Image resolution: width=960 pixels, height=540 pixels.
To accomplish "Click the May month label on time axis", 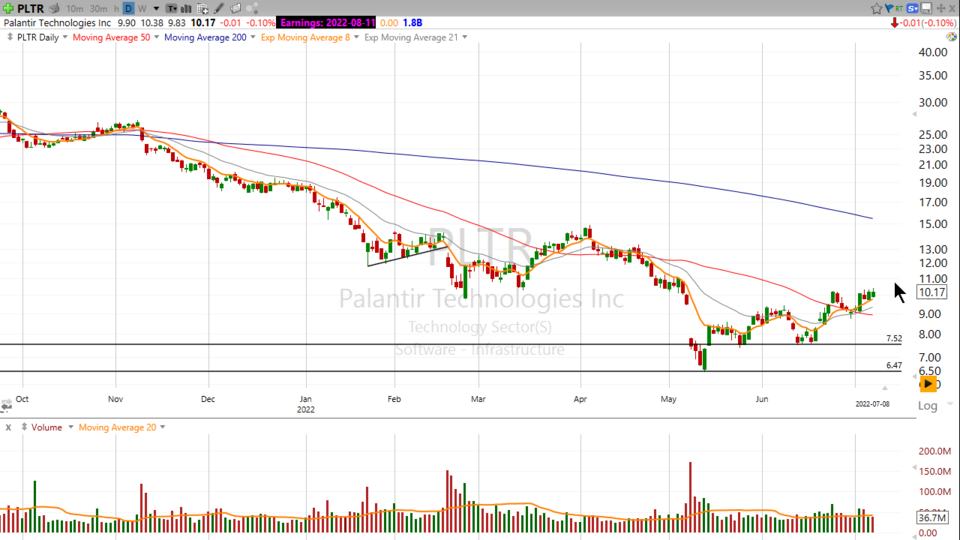I will pyautogui.click(x=669, y=399).
